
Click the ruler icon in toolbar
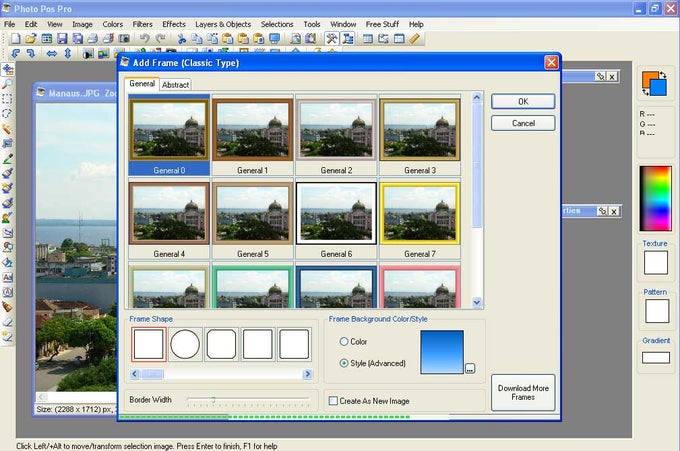[415, 39]
